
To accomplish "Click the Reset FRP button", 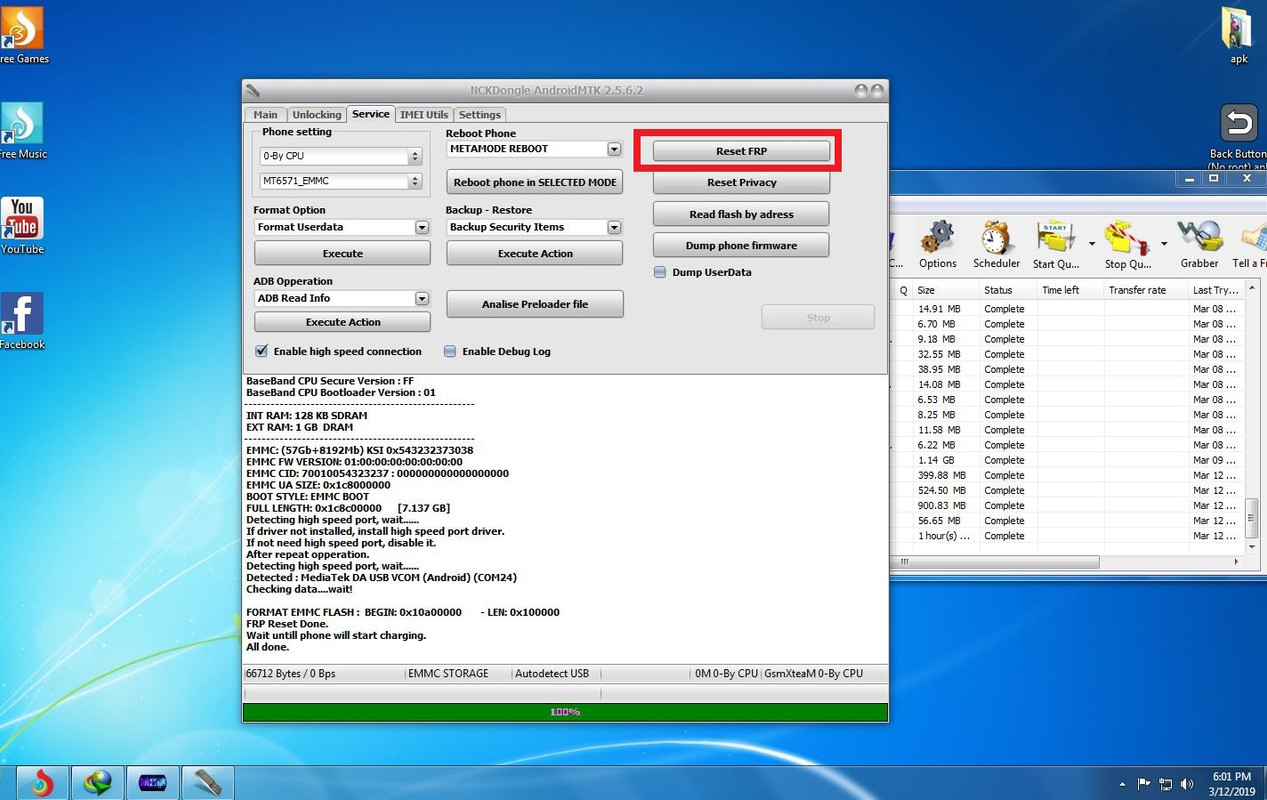I will tap(741, 151).
